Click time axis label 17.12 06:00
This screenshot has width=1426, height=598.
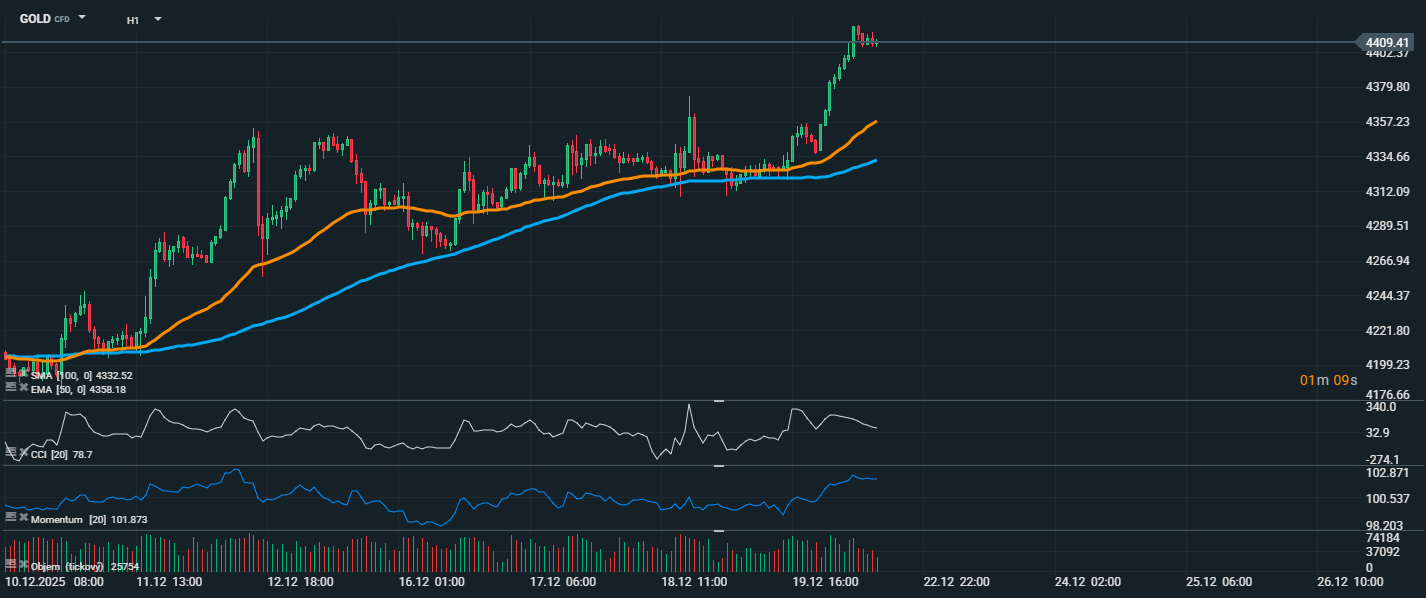tap(564, 582)
